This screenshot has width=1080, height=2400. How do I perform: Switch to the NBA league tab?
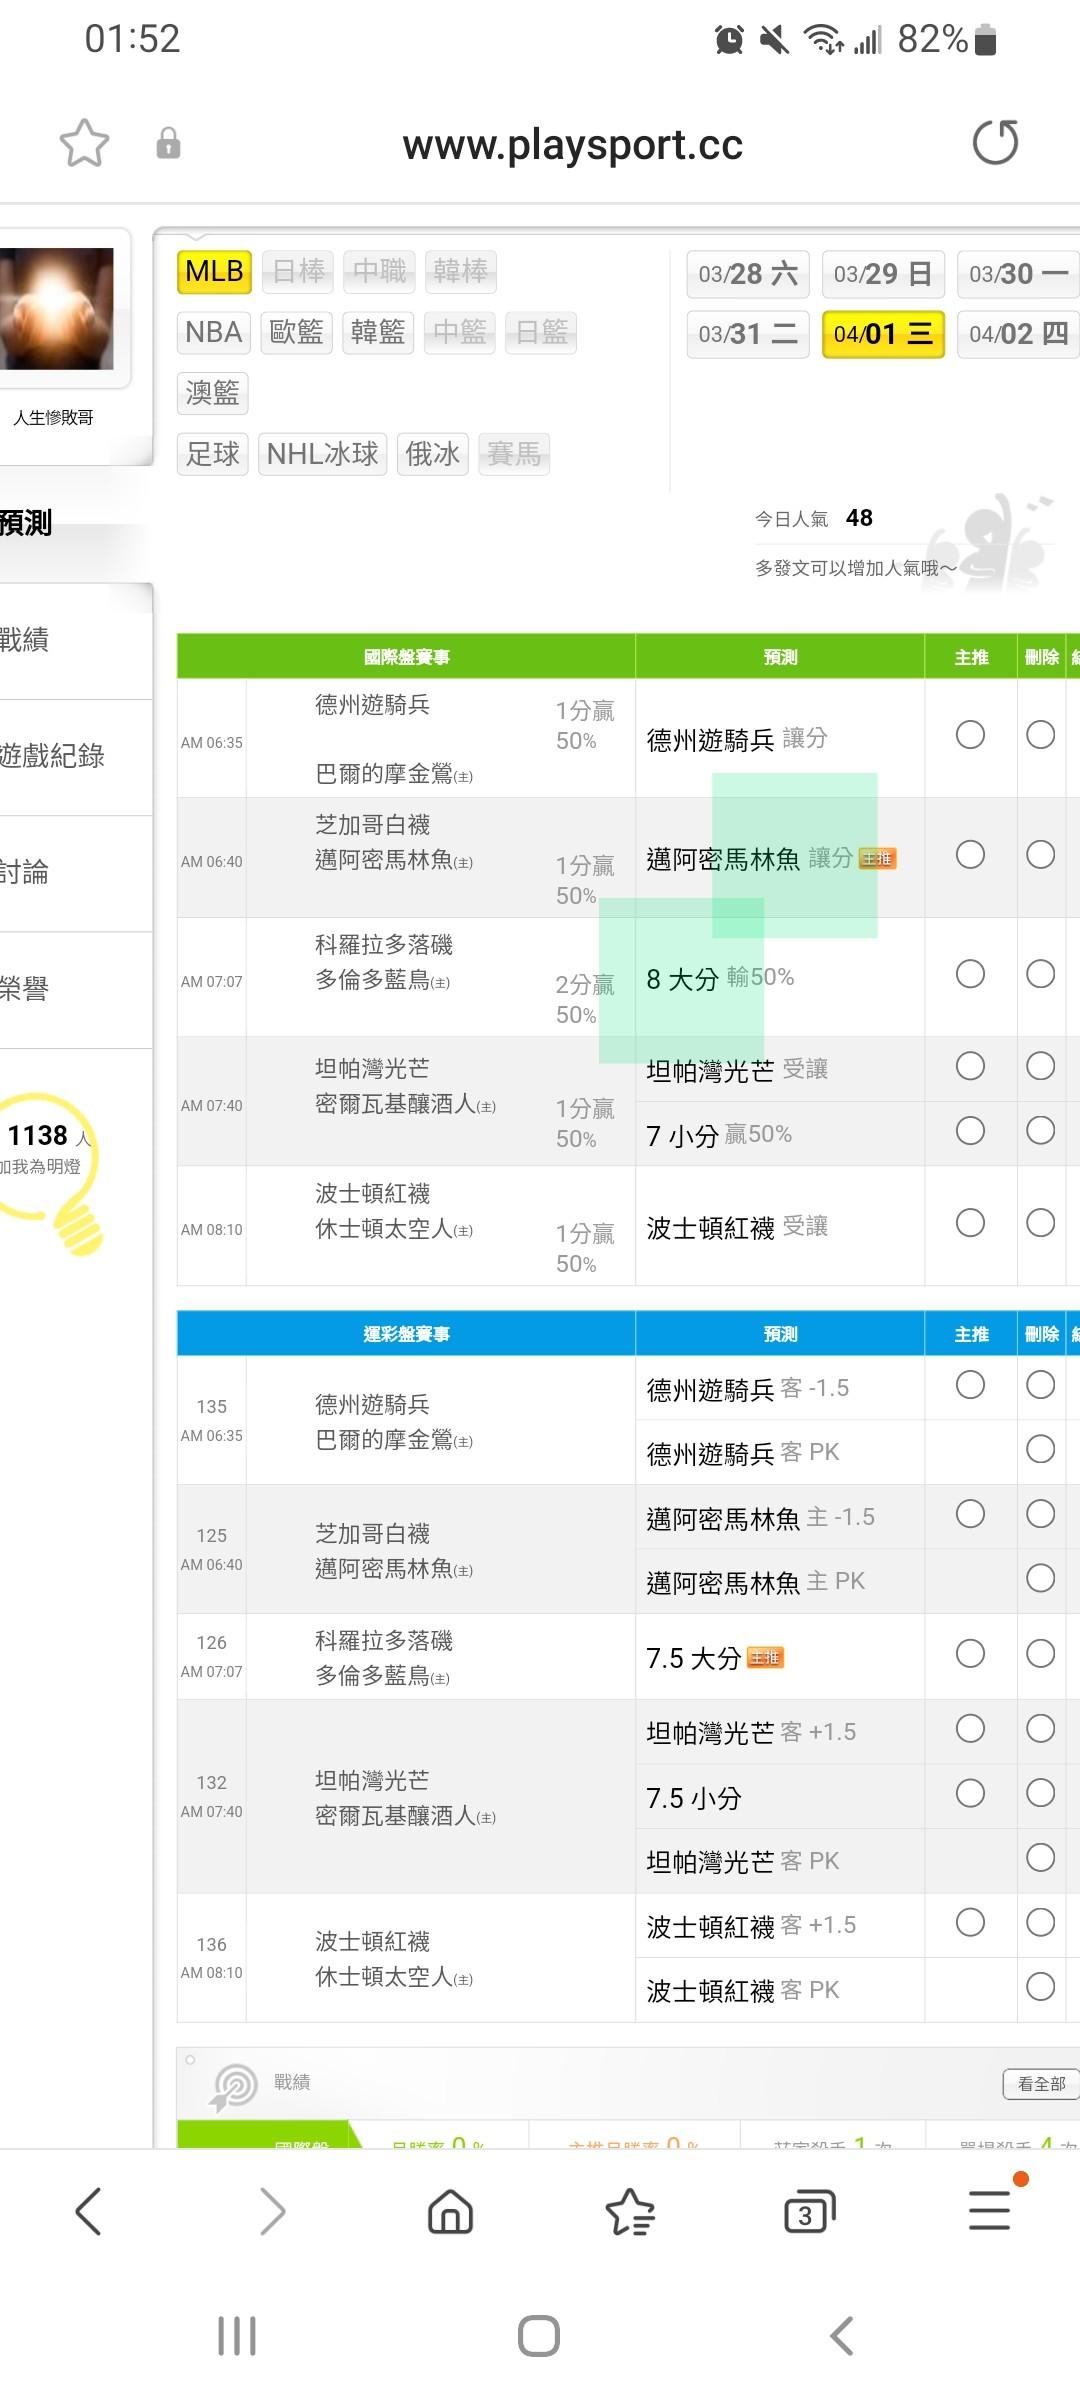pos(214,332)
